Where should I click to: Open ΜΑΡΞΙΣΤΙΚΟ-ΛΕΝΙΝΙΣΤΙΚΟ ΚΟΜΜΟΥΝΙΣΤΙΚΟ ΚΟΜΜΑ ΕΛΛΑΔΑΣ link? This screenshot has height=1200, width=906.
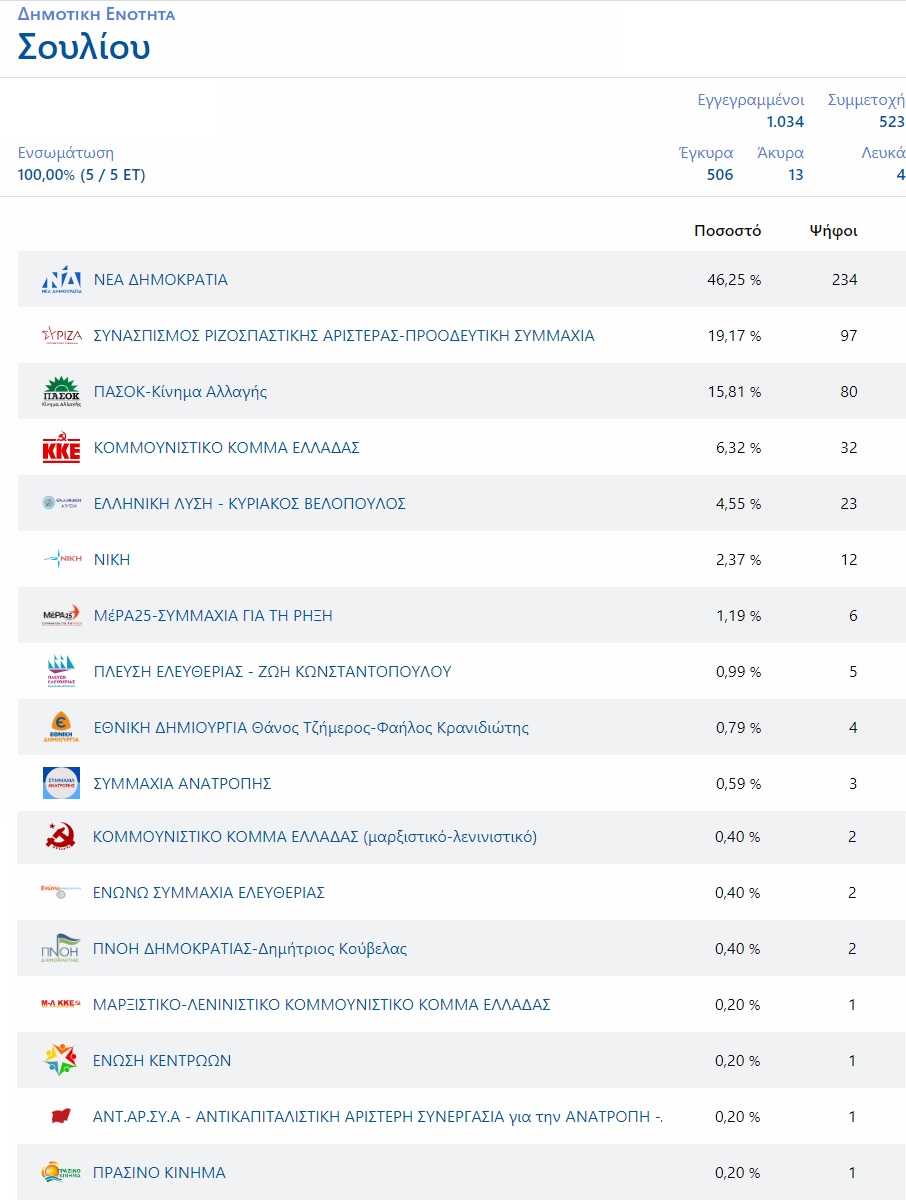tap(322, 1004)
